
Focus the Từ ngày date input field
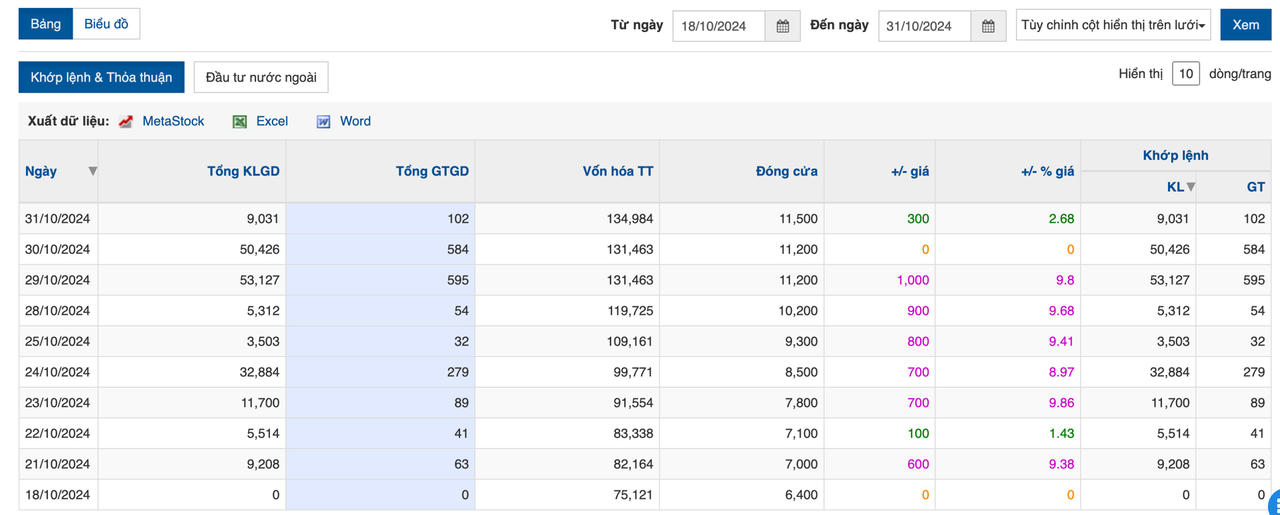(718, 26)
